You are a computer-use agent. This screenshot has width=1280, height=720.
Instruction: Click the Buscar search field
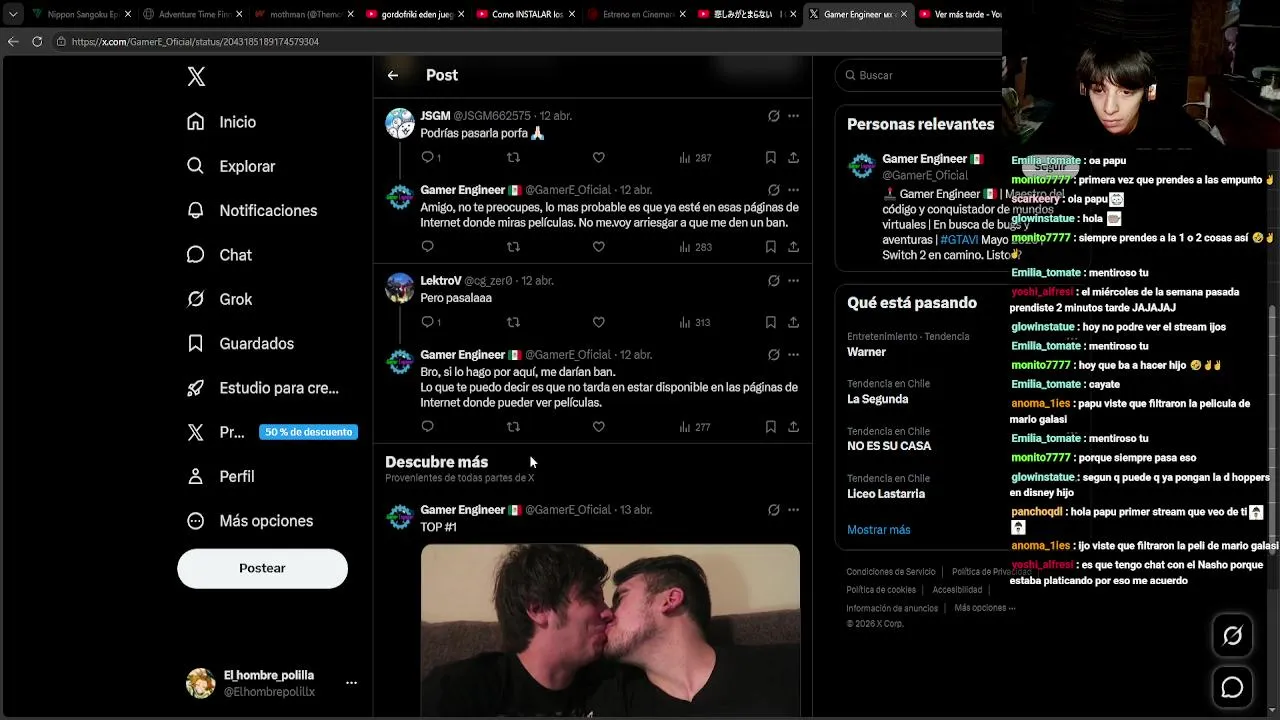(x=920, y=75)
